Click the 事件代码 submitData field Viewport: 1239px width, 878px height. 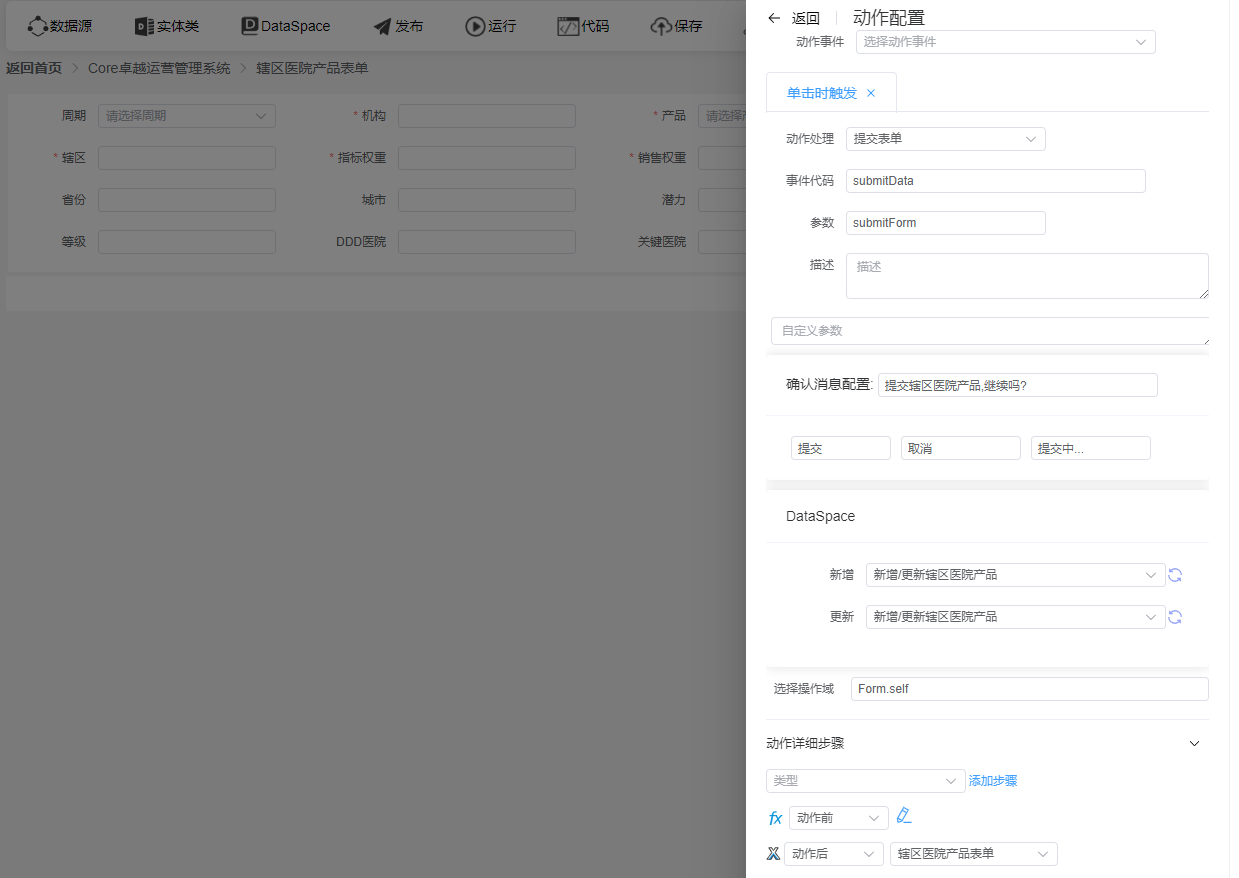pos(996,181)
